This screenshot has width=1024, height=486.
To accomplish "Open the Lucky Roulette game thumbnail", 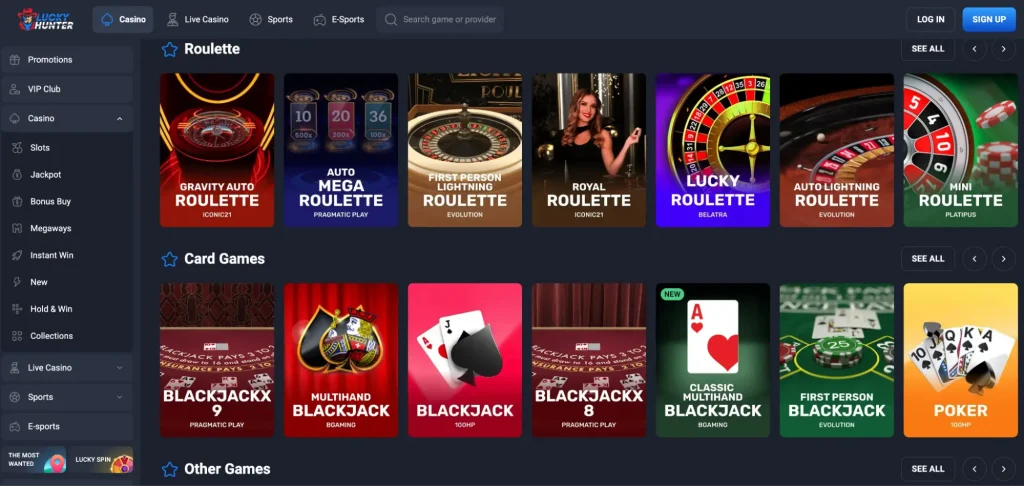I will (712, 150).
